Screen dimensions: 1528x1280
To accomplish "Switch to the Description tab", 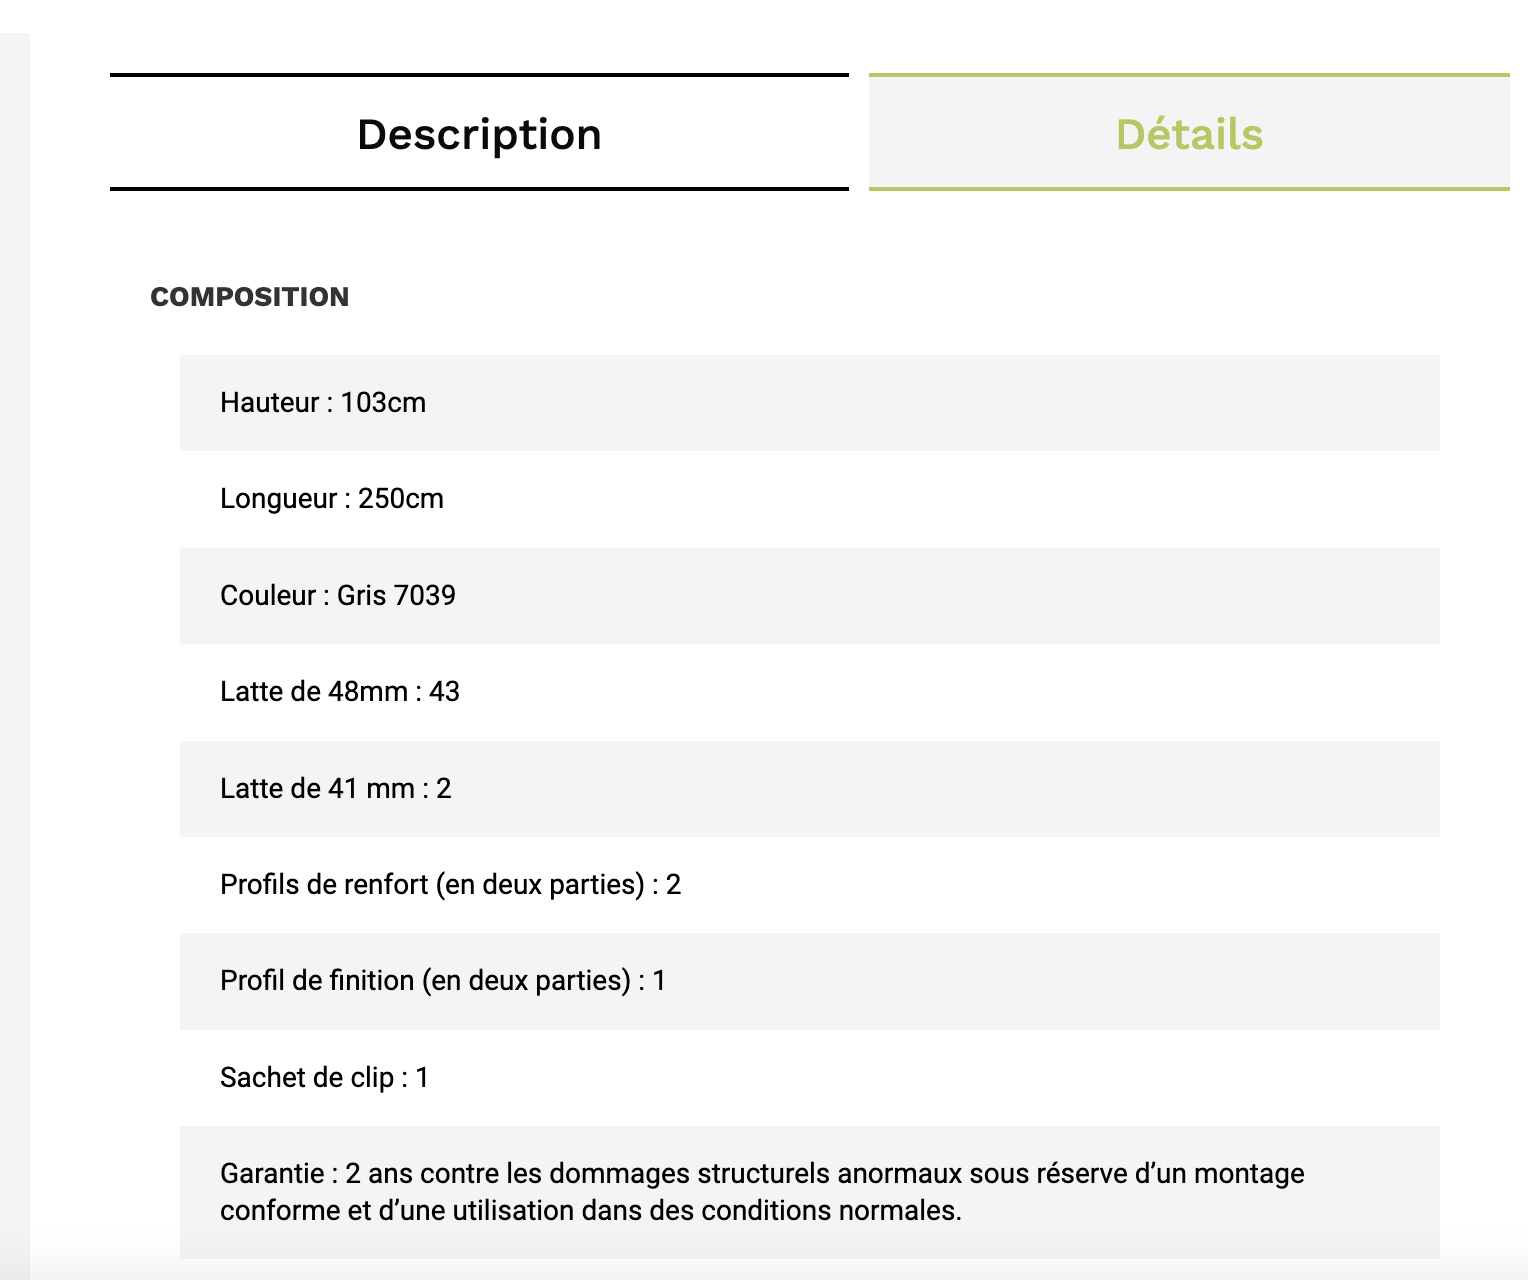I will (479, 133).
